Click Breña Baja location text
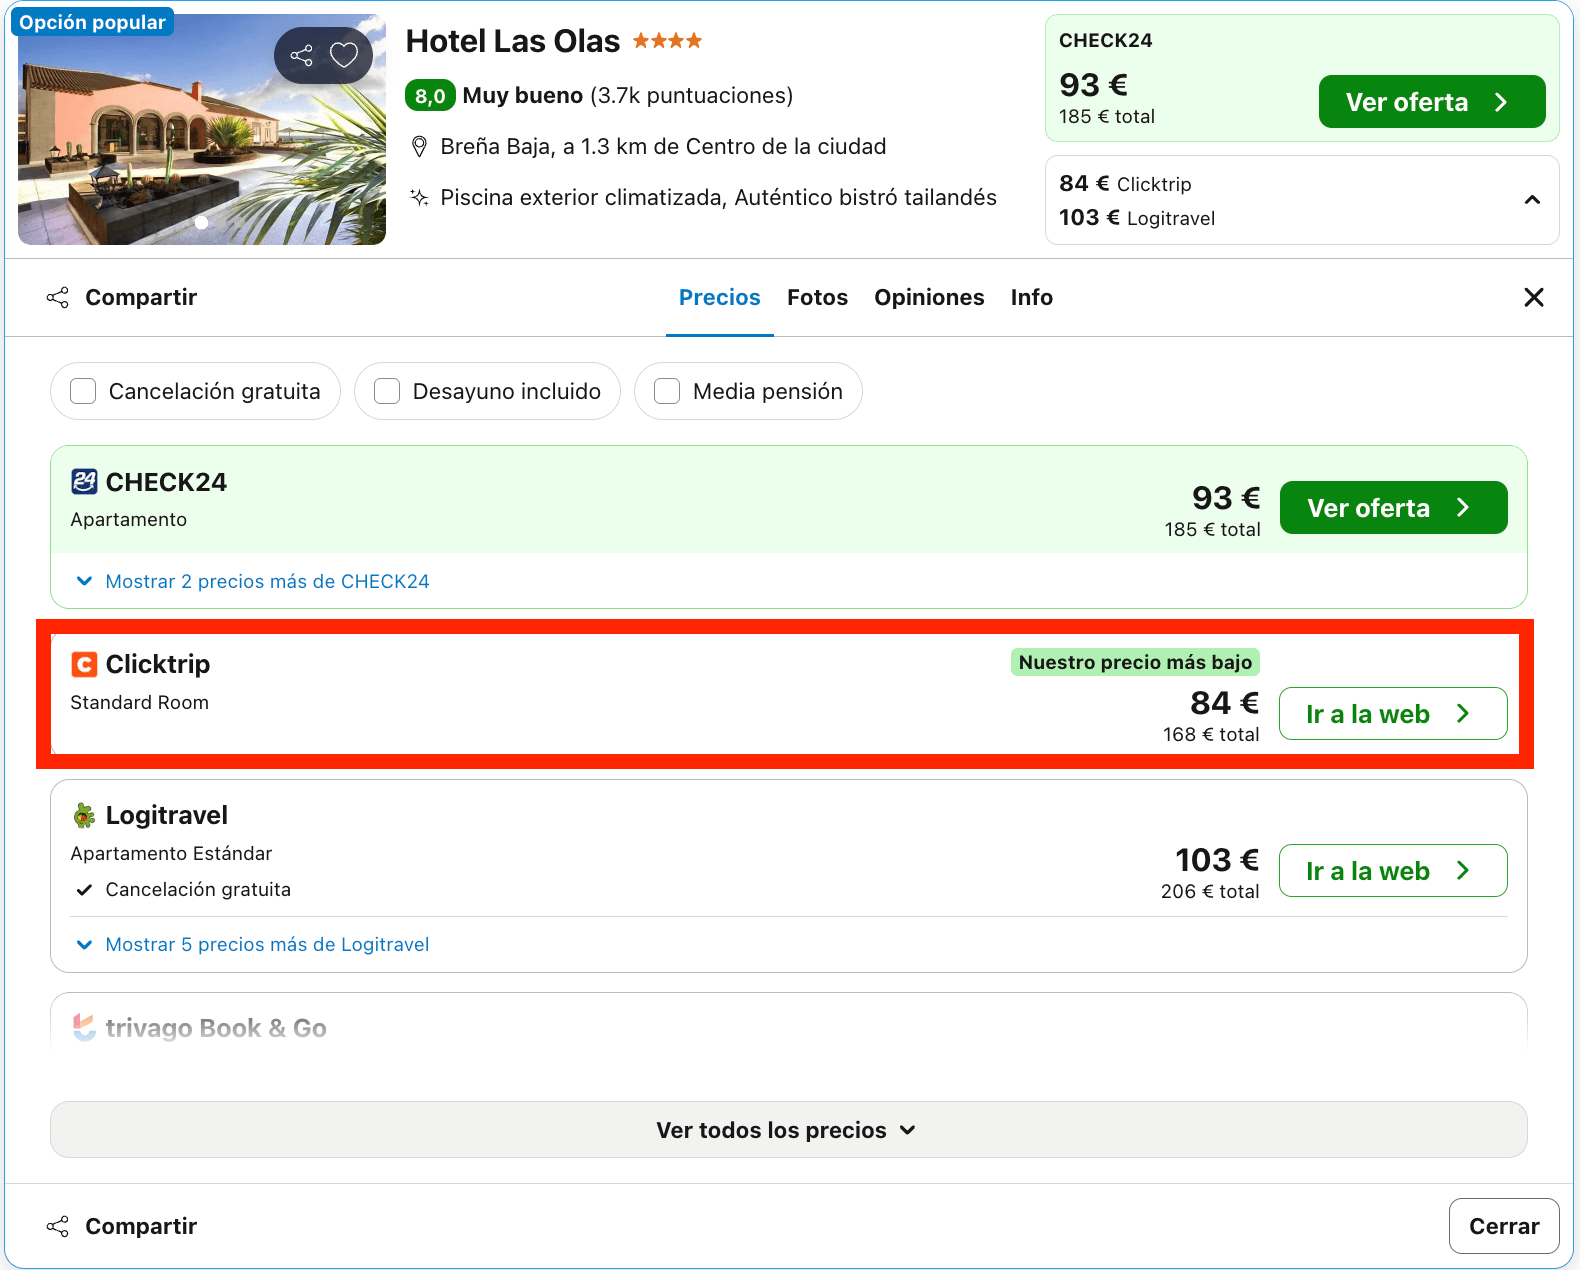 pyautogui.click(x=663, y=147)
